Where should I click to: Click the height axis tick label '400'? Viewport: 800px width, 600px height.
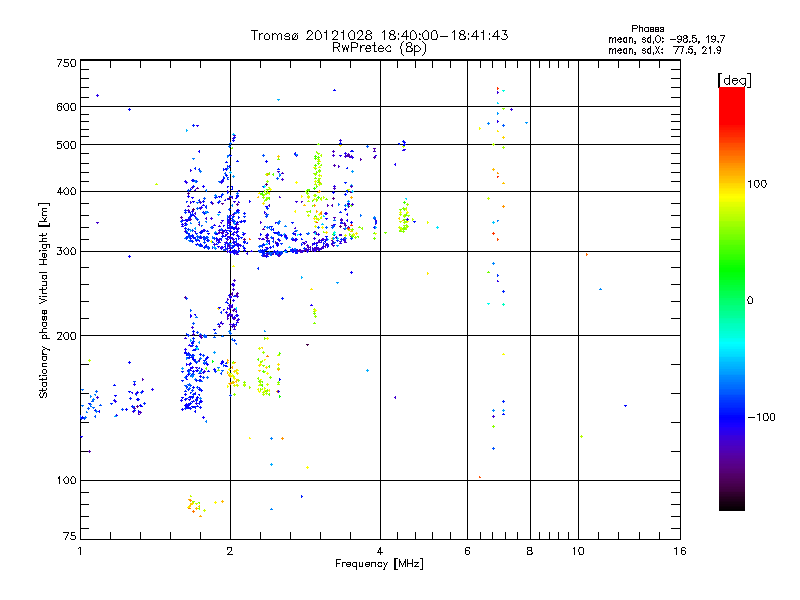[66, 191]
